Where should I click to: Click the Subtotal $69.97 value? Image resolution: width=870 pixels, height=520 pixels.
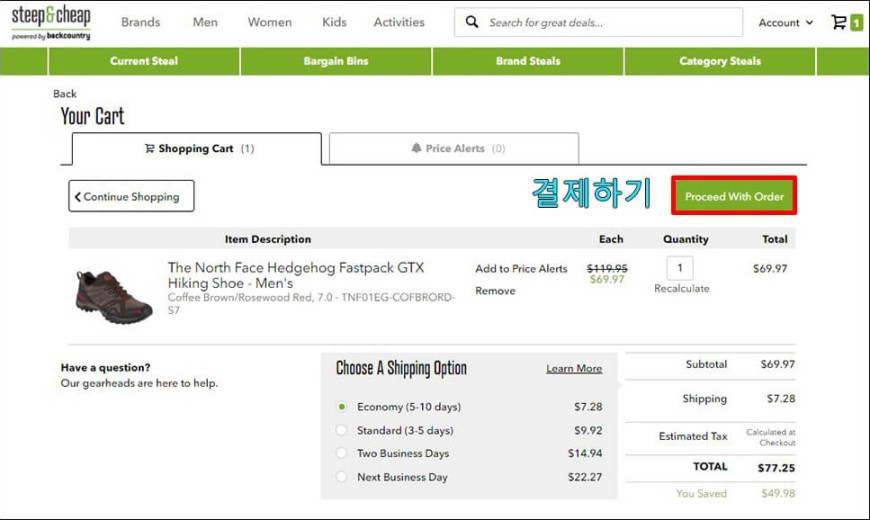click(x=777, y=365)
